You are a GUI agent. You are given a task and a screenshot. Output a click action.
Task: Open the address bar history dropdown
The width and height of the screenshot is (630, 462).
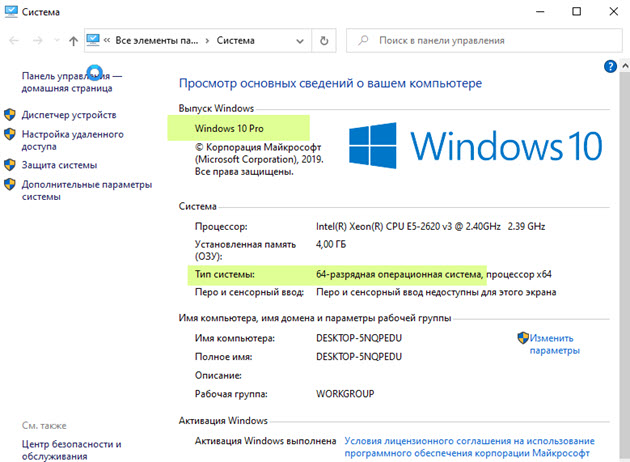pyautogui.click(x=300, y=41)
